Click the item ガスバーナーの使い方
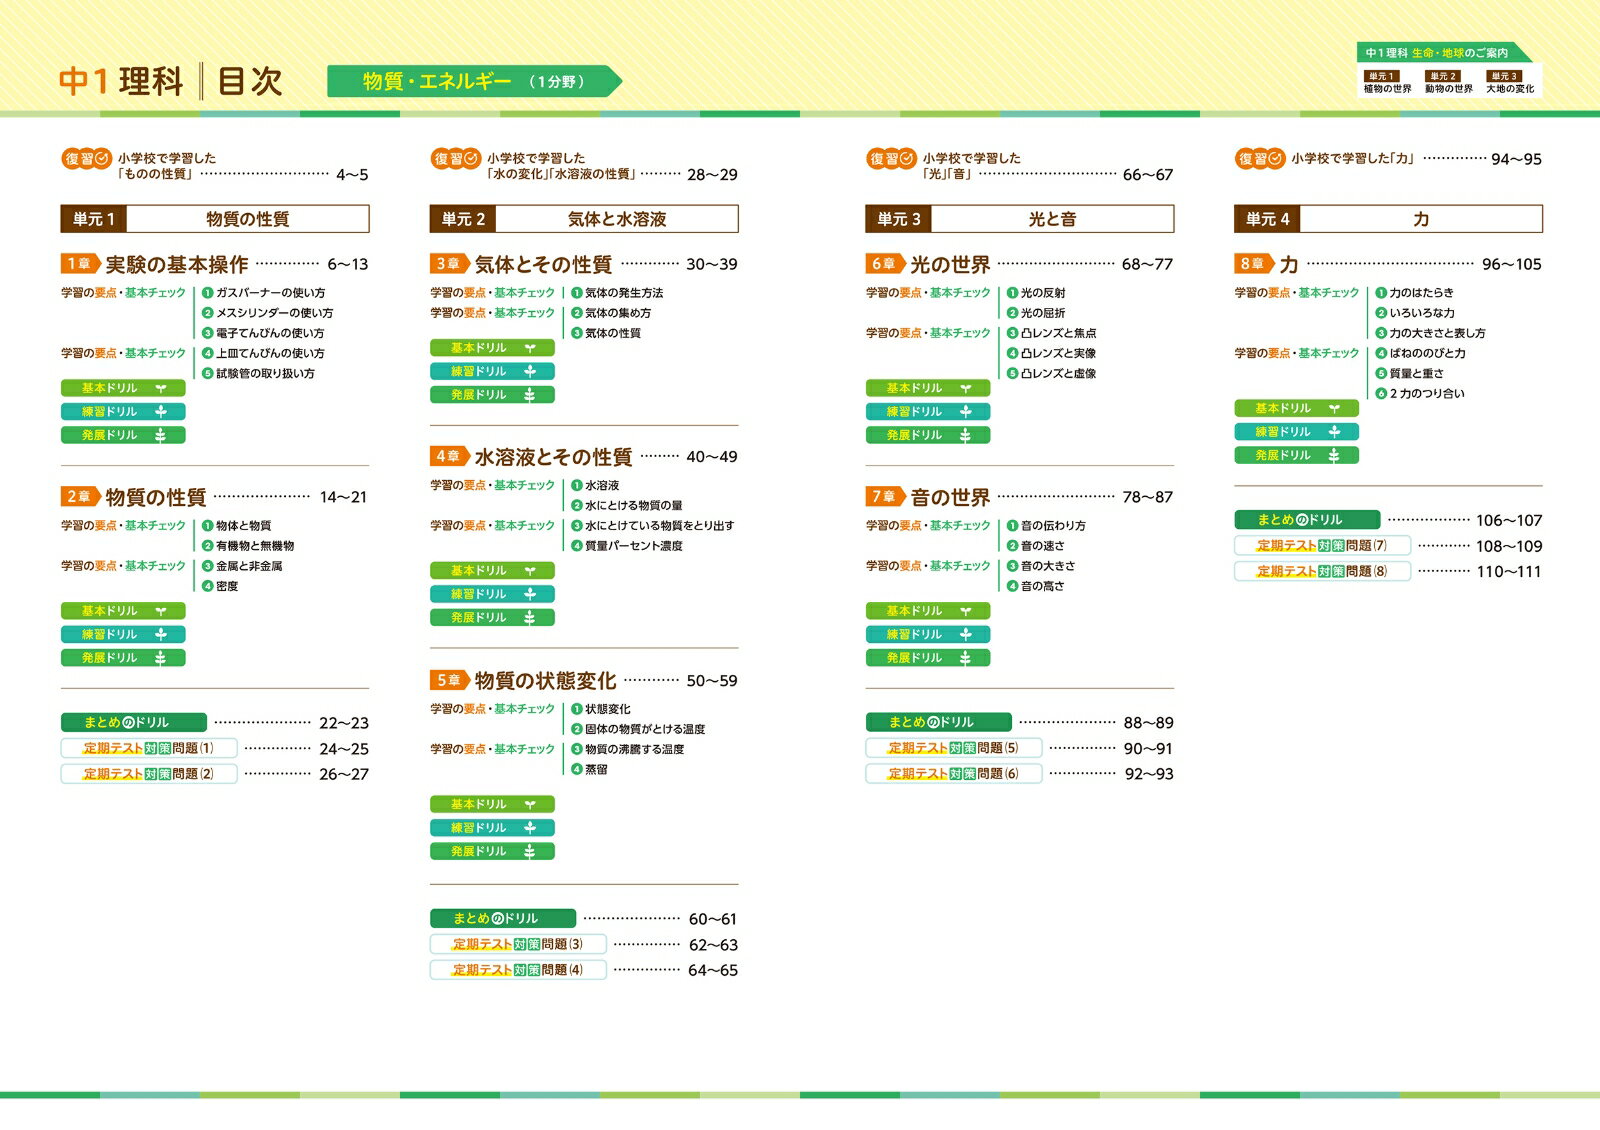This screenshot has height=1130, width=1600. 263,293
